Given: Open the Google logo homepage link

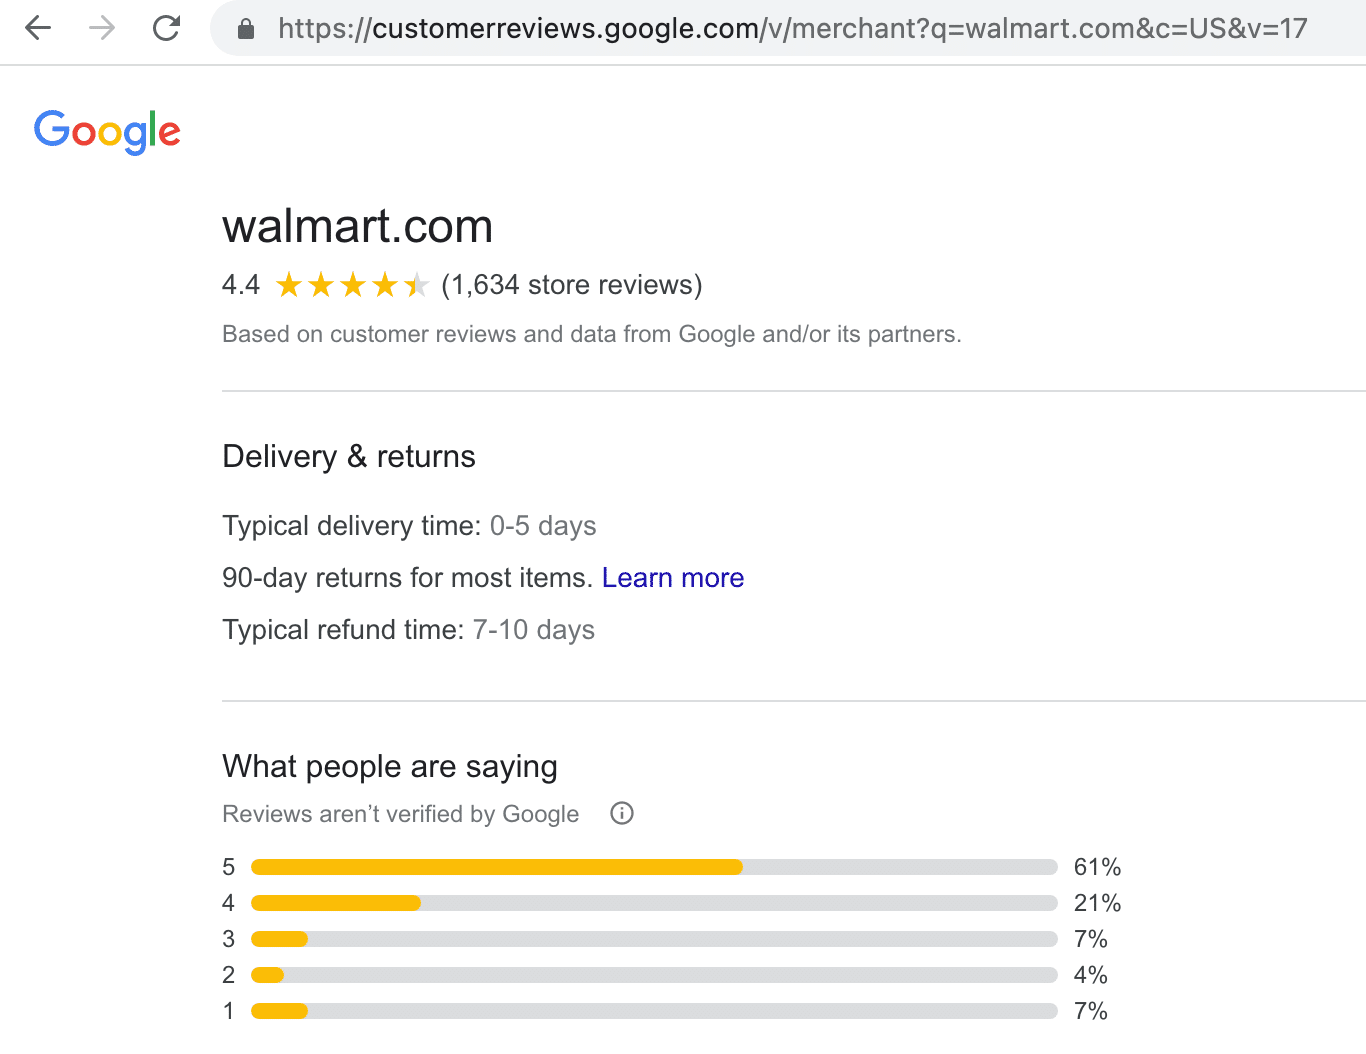Looking at the screenshot, I should tap(107, 132).
